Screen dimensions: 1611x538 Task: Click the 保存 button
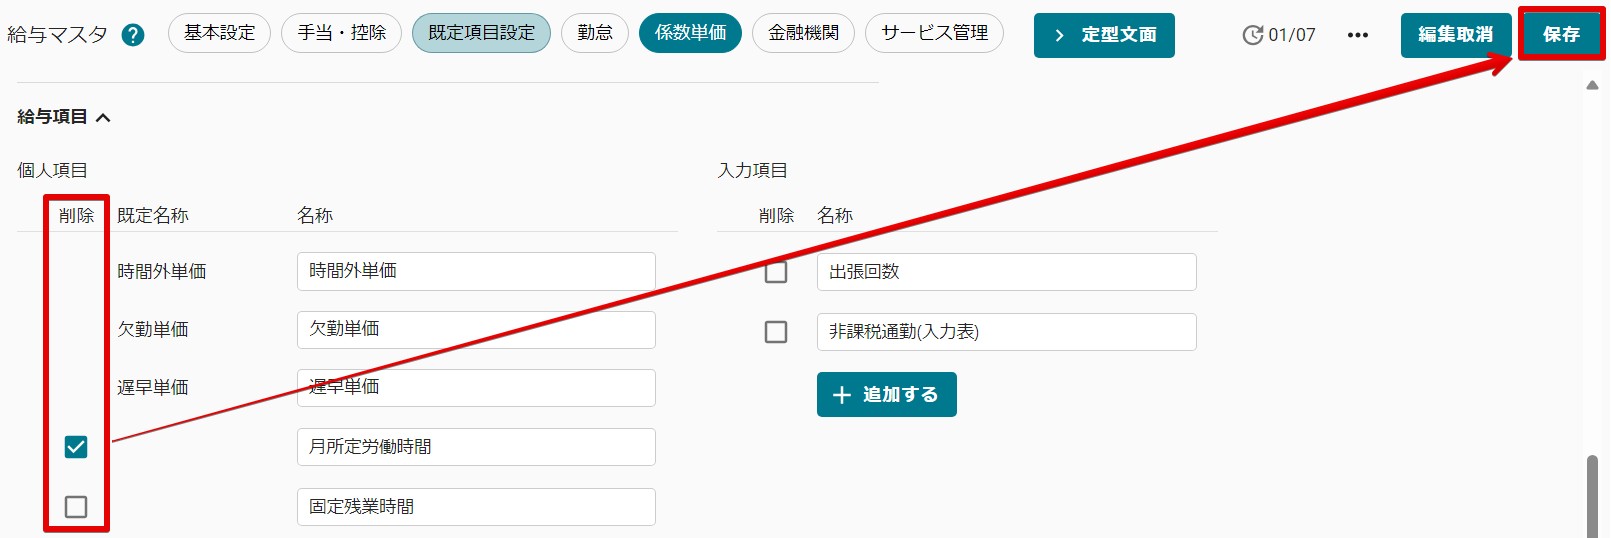[1561, 35]
